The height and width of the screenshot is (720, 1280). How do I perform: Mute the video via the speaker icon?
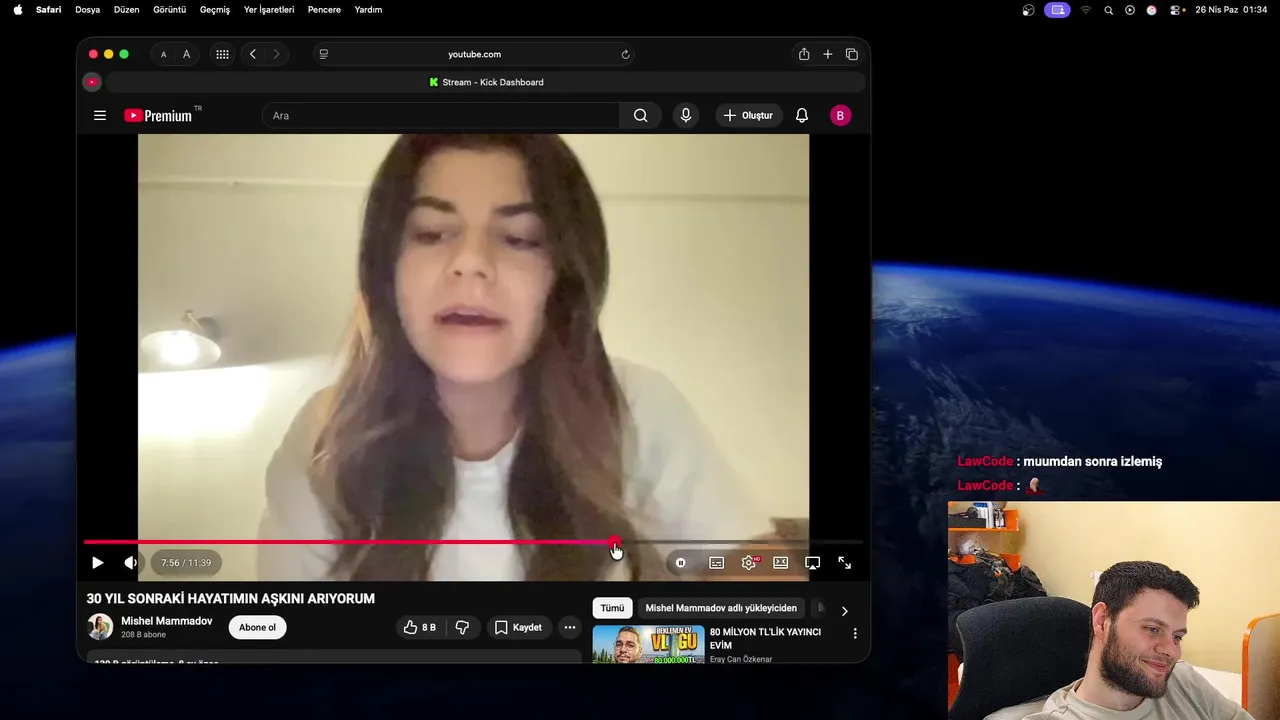click(130, 563)
